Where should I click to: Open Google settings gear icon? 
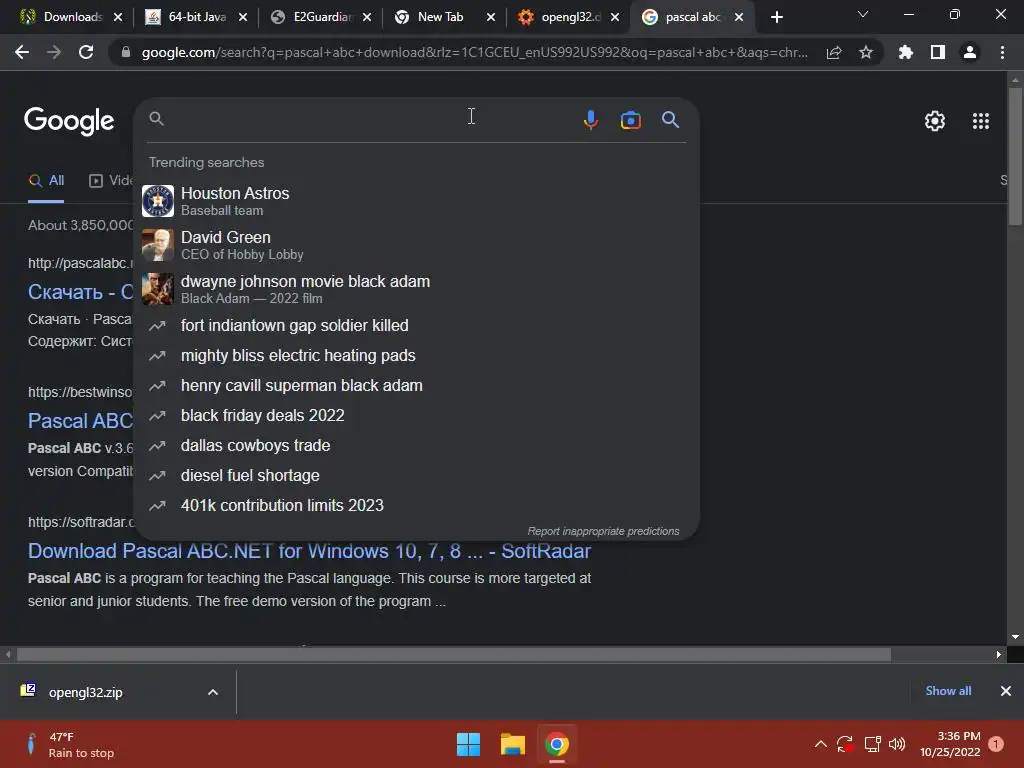pos(935,121)
